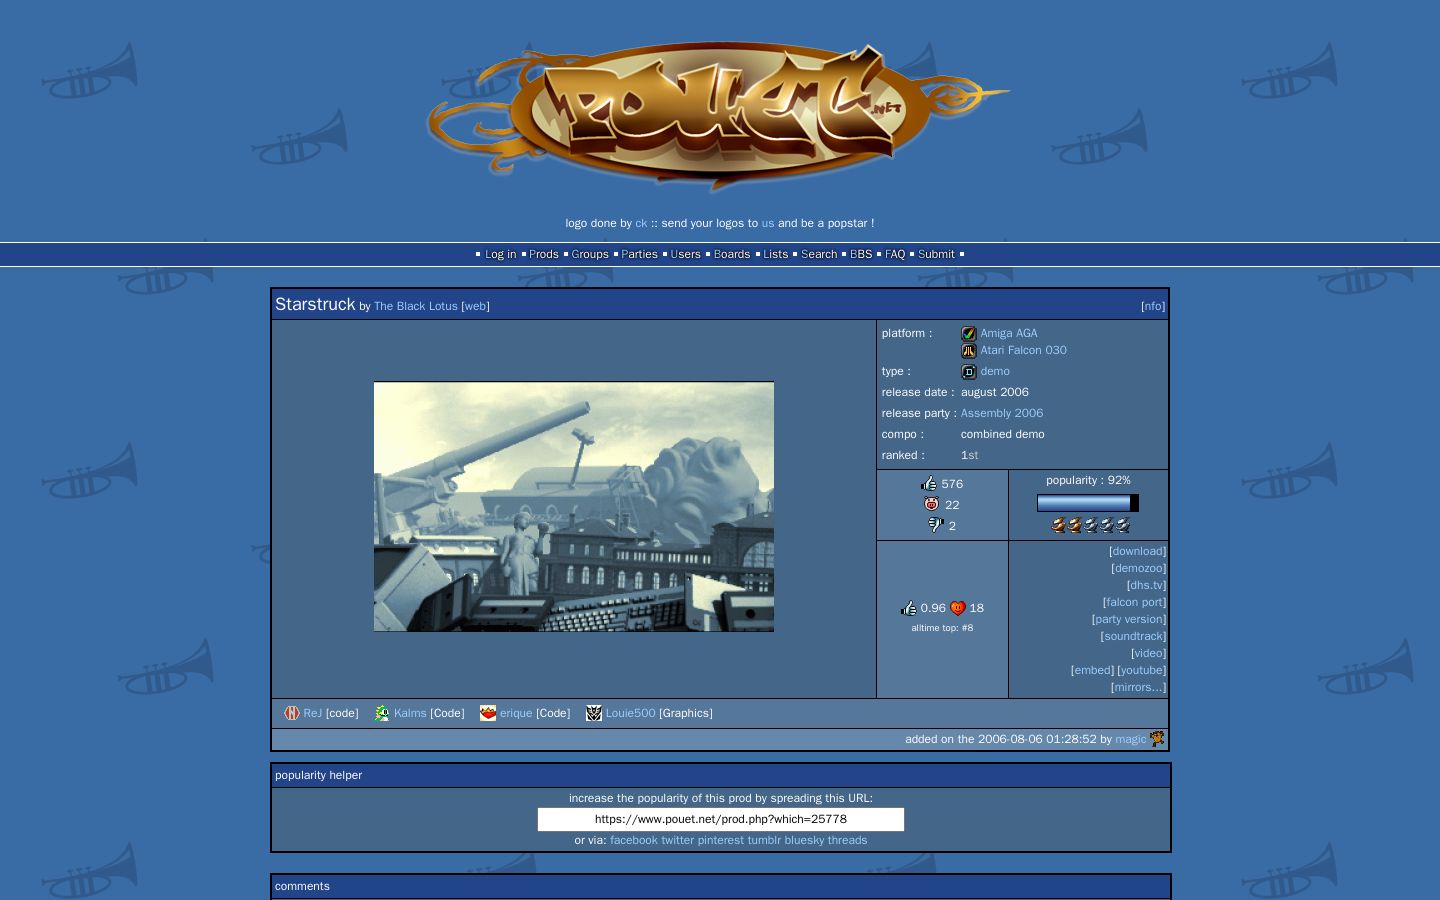This screenshot has height=900, width=1440.
Task: Click the Atari Falcon 030 platform icon
Action: 968,351
